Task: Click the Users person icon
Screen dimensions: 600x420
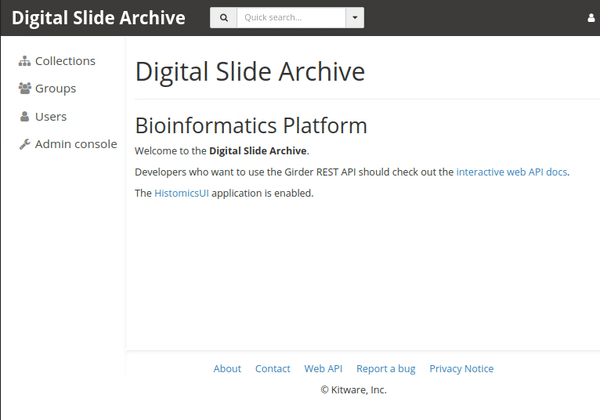Action: click(x=24, y=116)
